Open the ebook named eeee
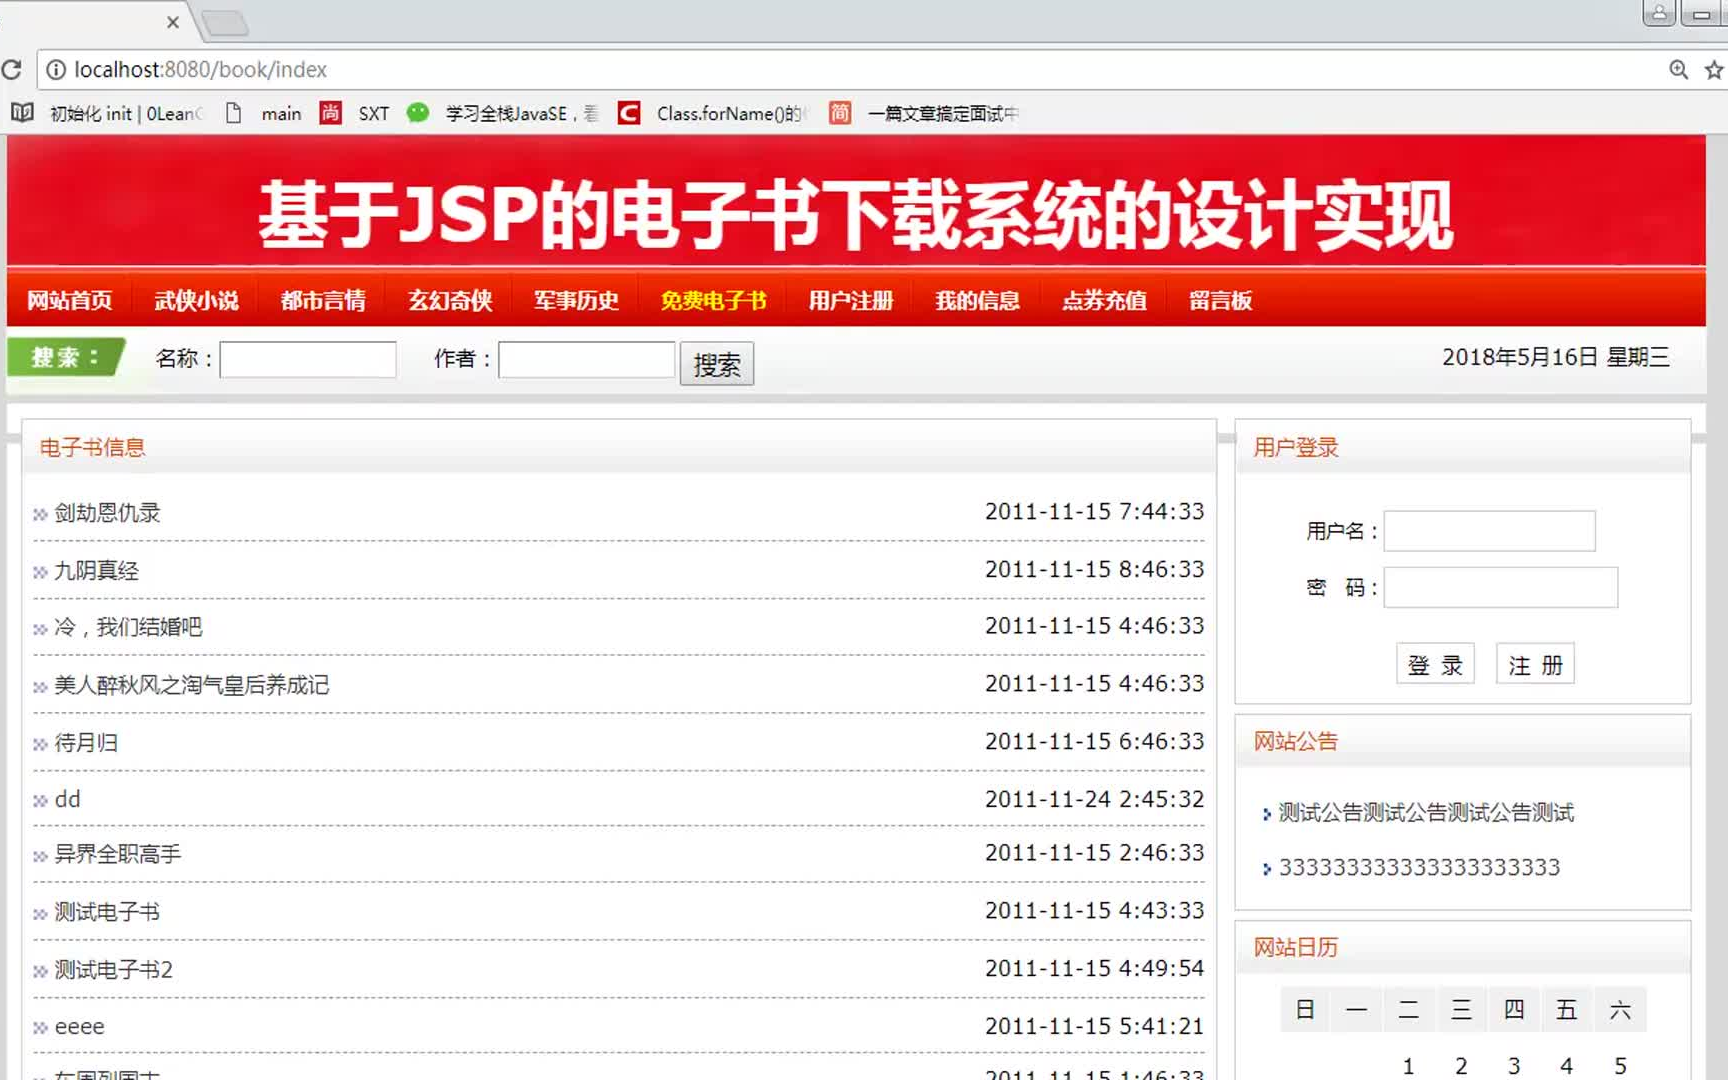Screen dimensions: 1728x1080 click(x=79, y=1028)
